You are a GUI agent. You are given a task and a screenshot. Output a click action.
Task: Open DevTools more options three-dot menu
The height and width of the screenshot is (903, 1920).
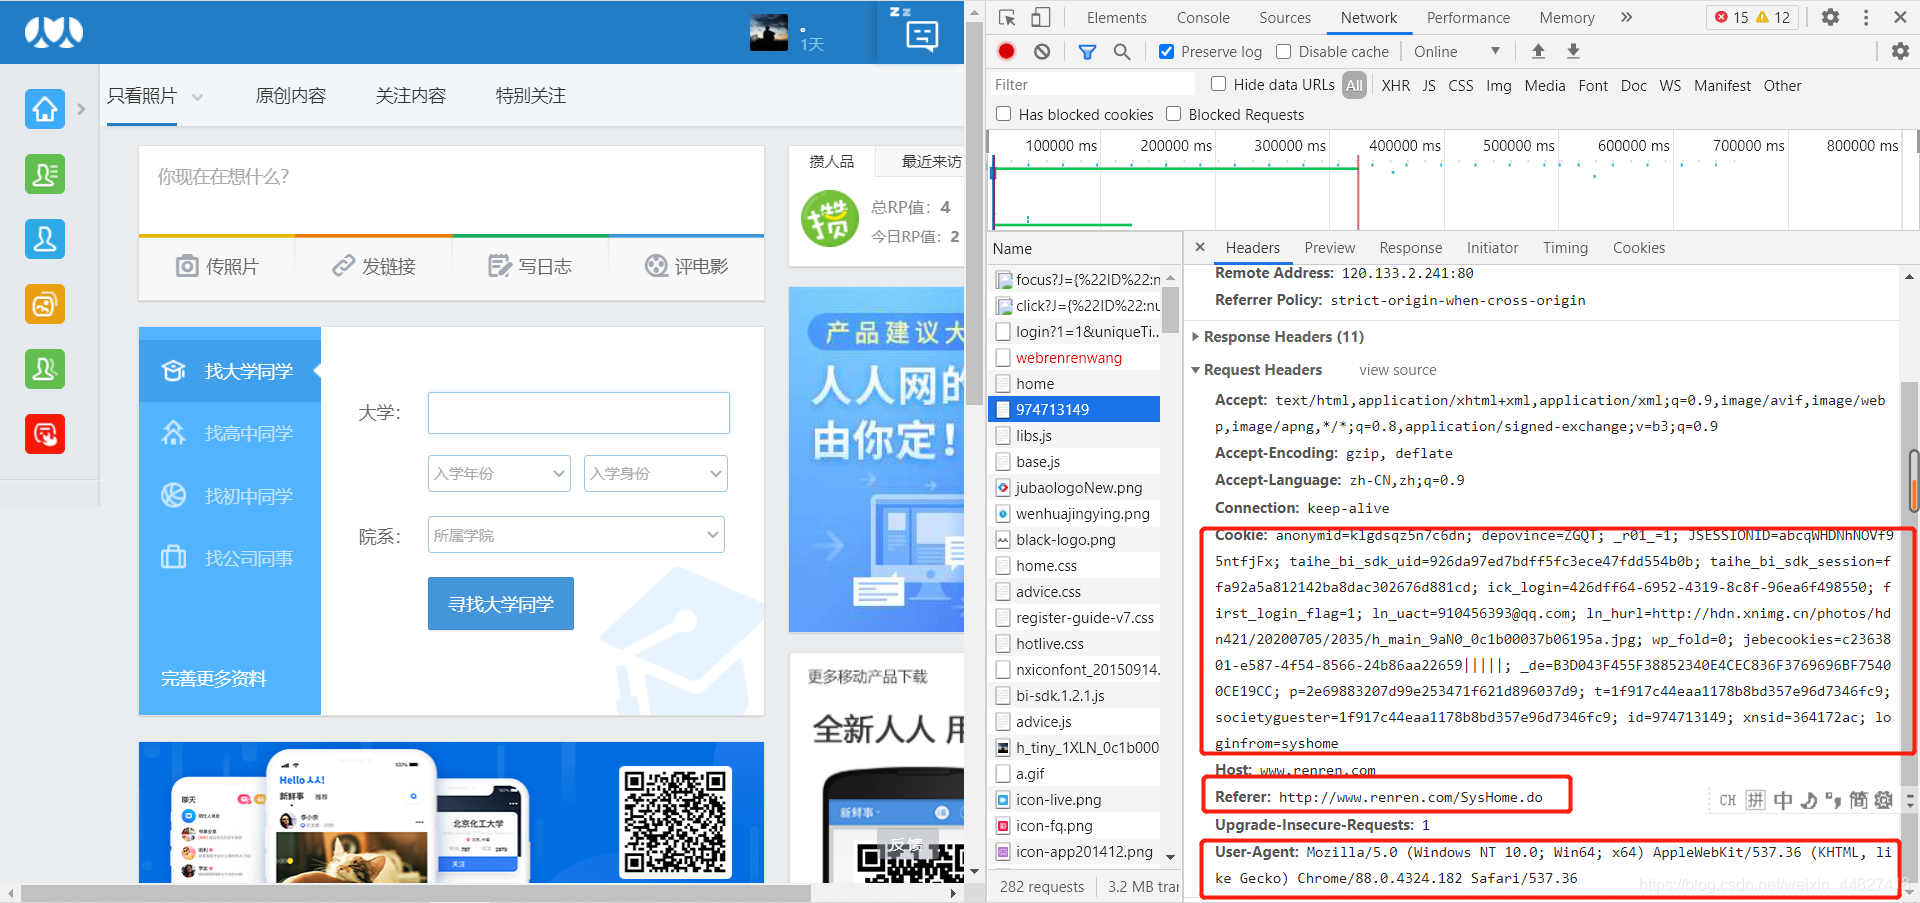tap(1866, 17)
